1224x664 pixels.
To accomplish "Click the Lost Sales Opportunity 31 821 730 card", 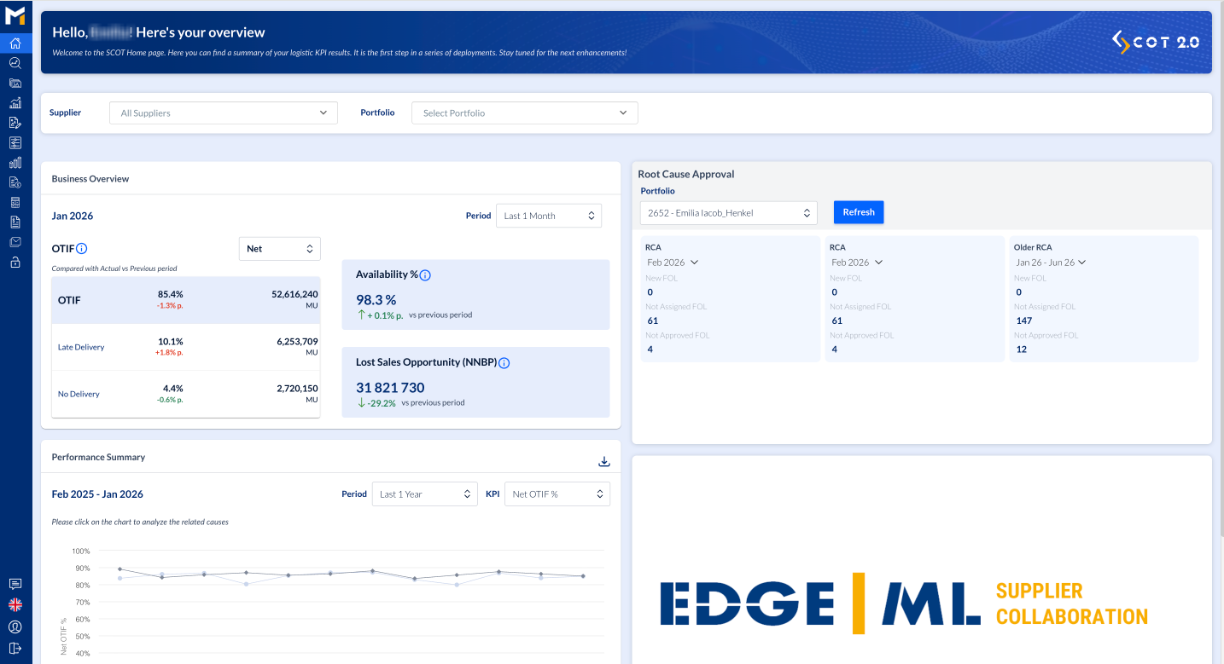I will point(476,382).
